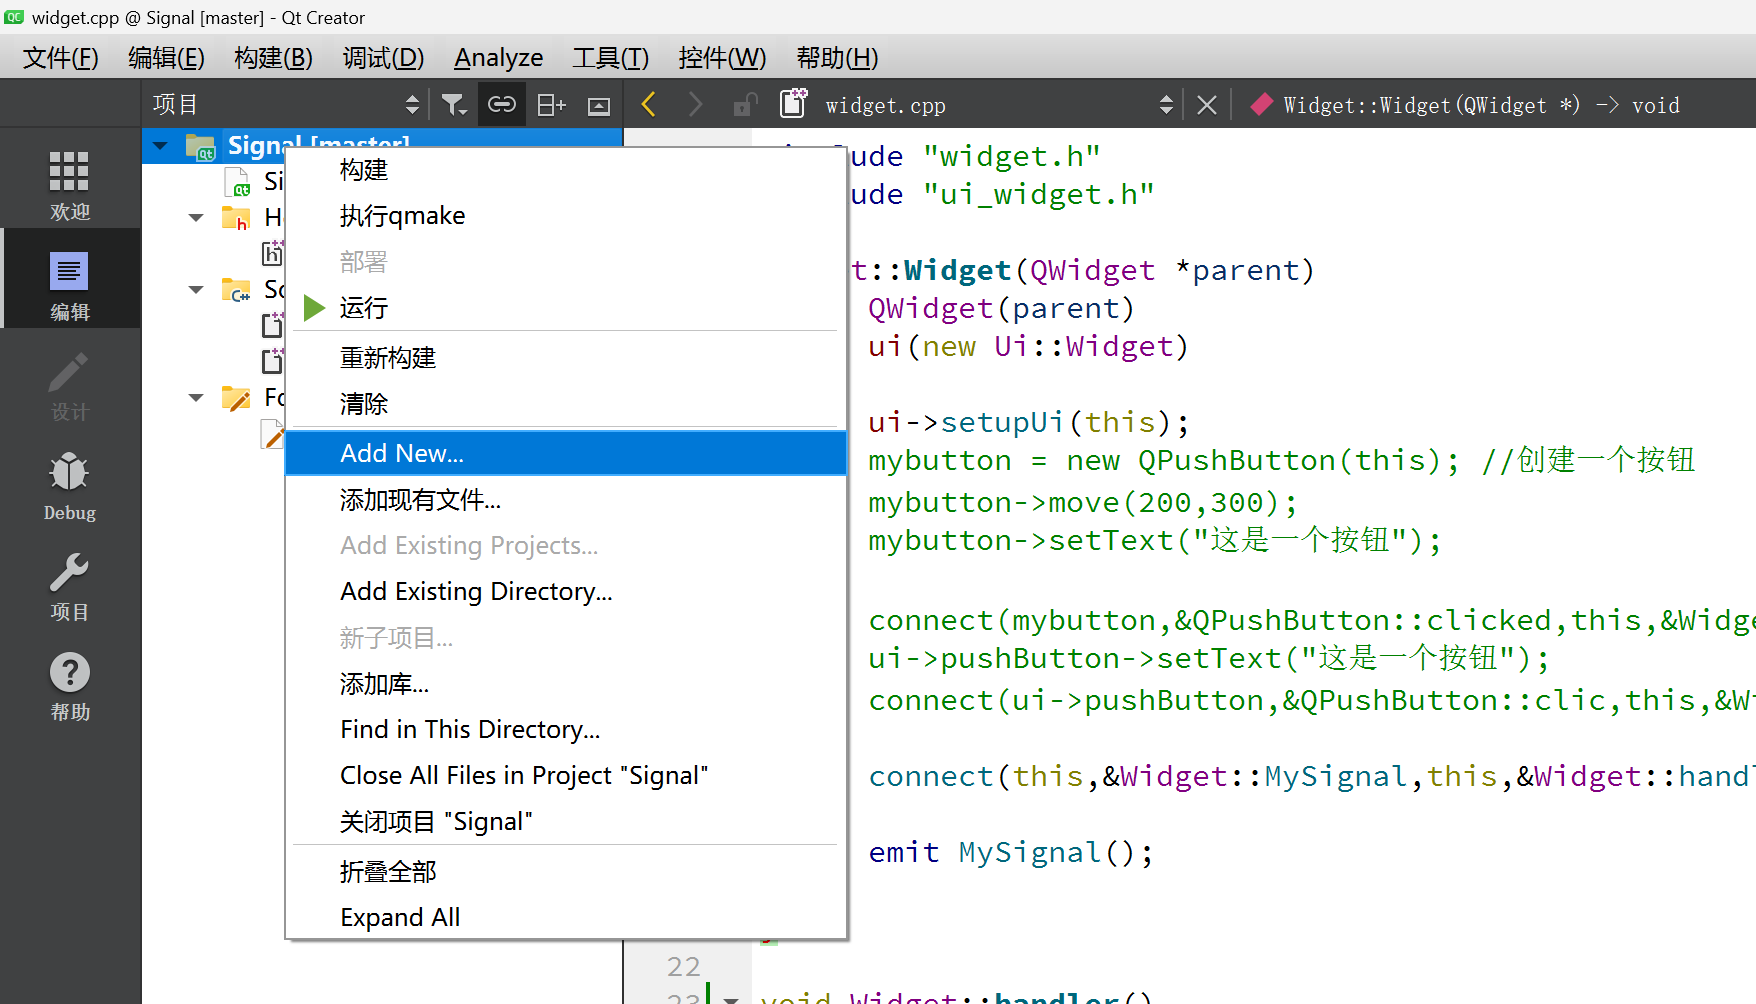Click the Signal project folder icon
The image size is (1756, 1004).
(x=201, y=148)
